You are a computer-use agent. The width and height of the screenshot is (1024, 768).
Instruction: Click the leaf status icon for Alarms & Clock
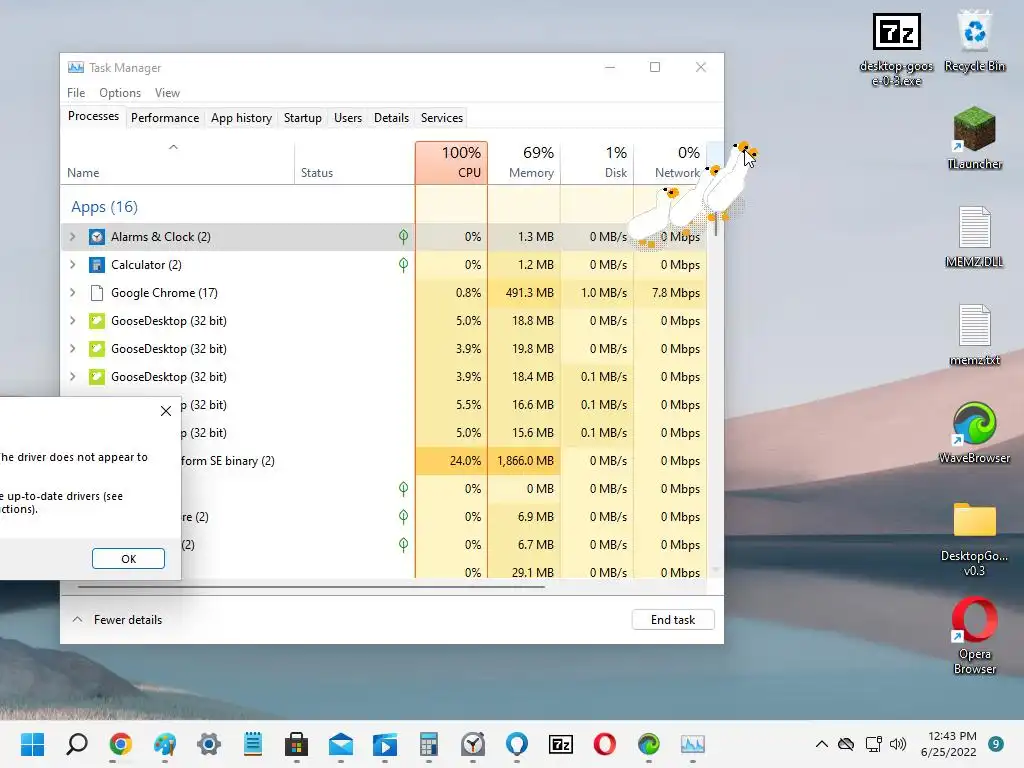(x=404, y=236)
